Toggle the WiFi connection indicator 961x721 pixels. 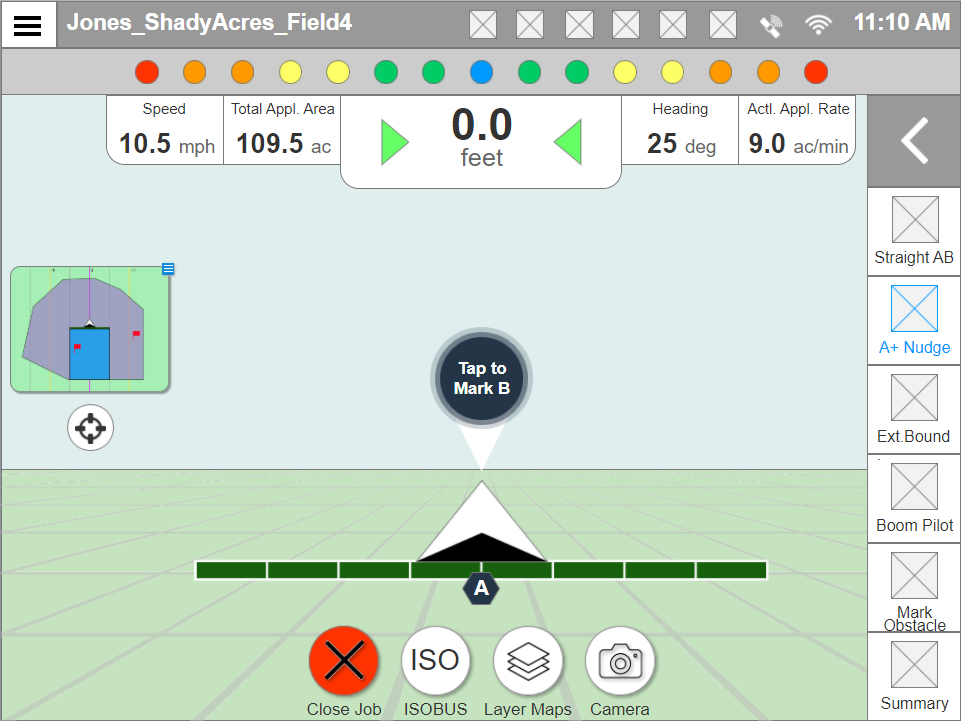[818, 24]
